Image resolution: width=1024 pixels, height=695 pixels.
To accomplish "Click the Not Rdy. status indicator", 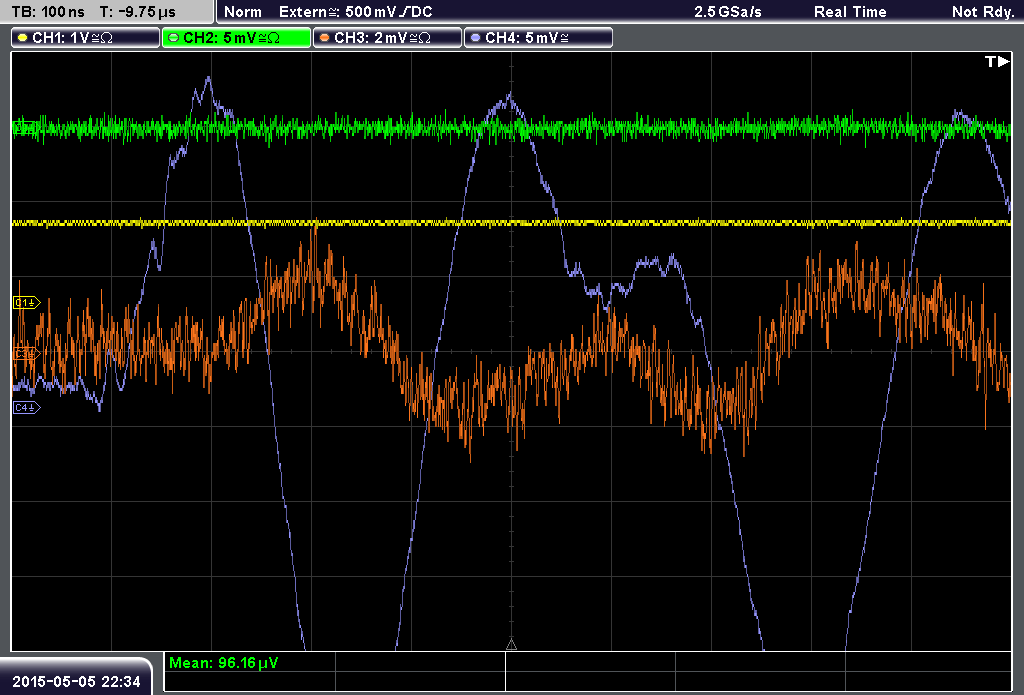I will pyautogui.click(x=984, y=12).
